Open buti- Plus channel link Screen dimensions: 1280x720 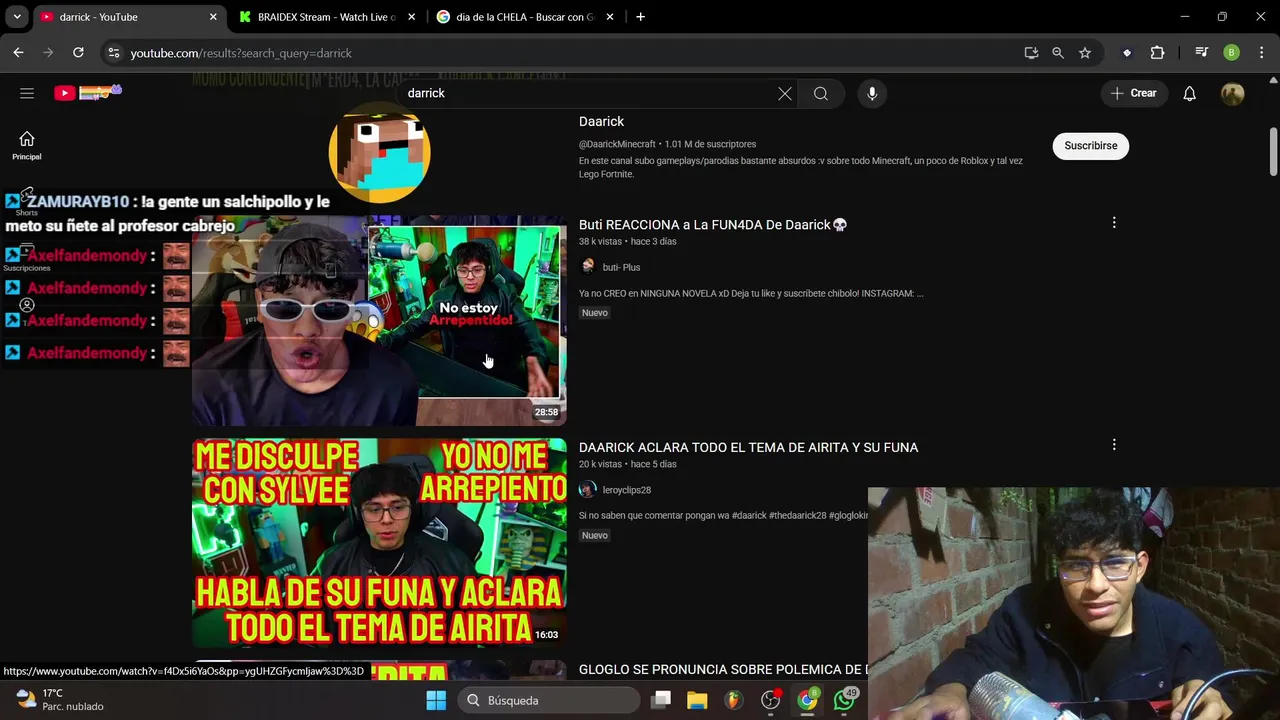(621, 267)
